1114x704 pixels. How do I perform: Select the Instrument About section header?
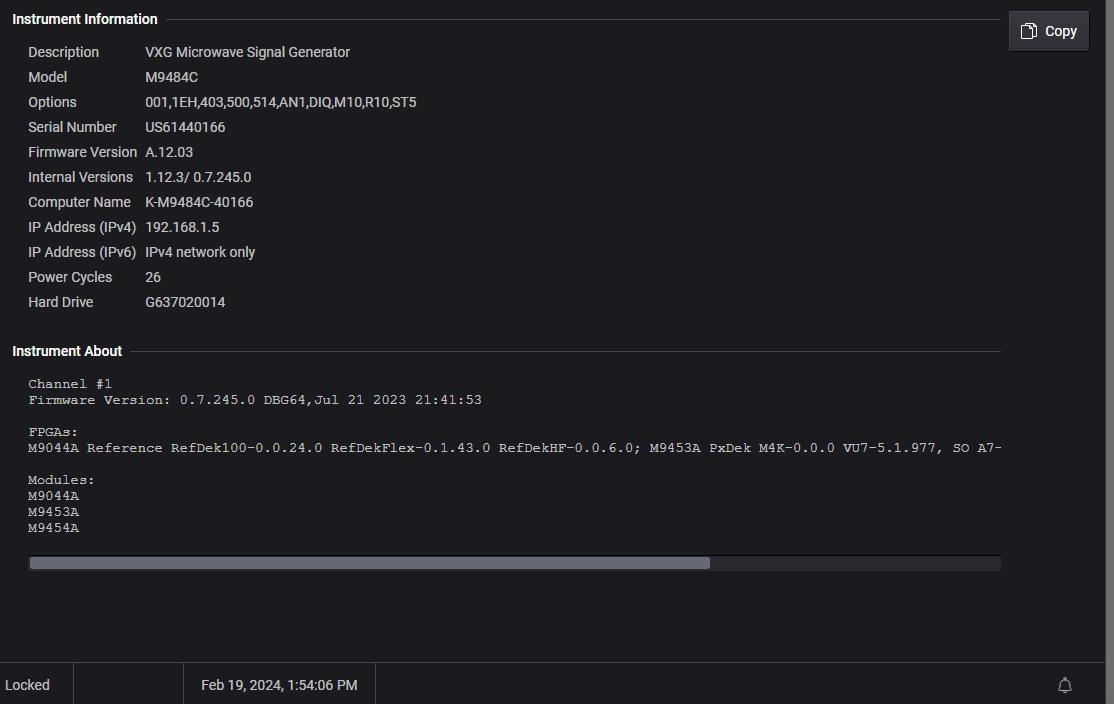[67, 351]
